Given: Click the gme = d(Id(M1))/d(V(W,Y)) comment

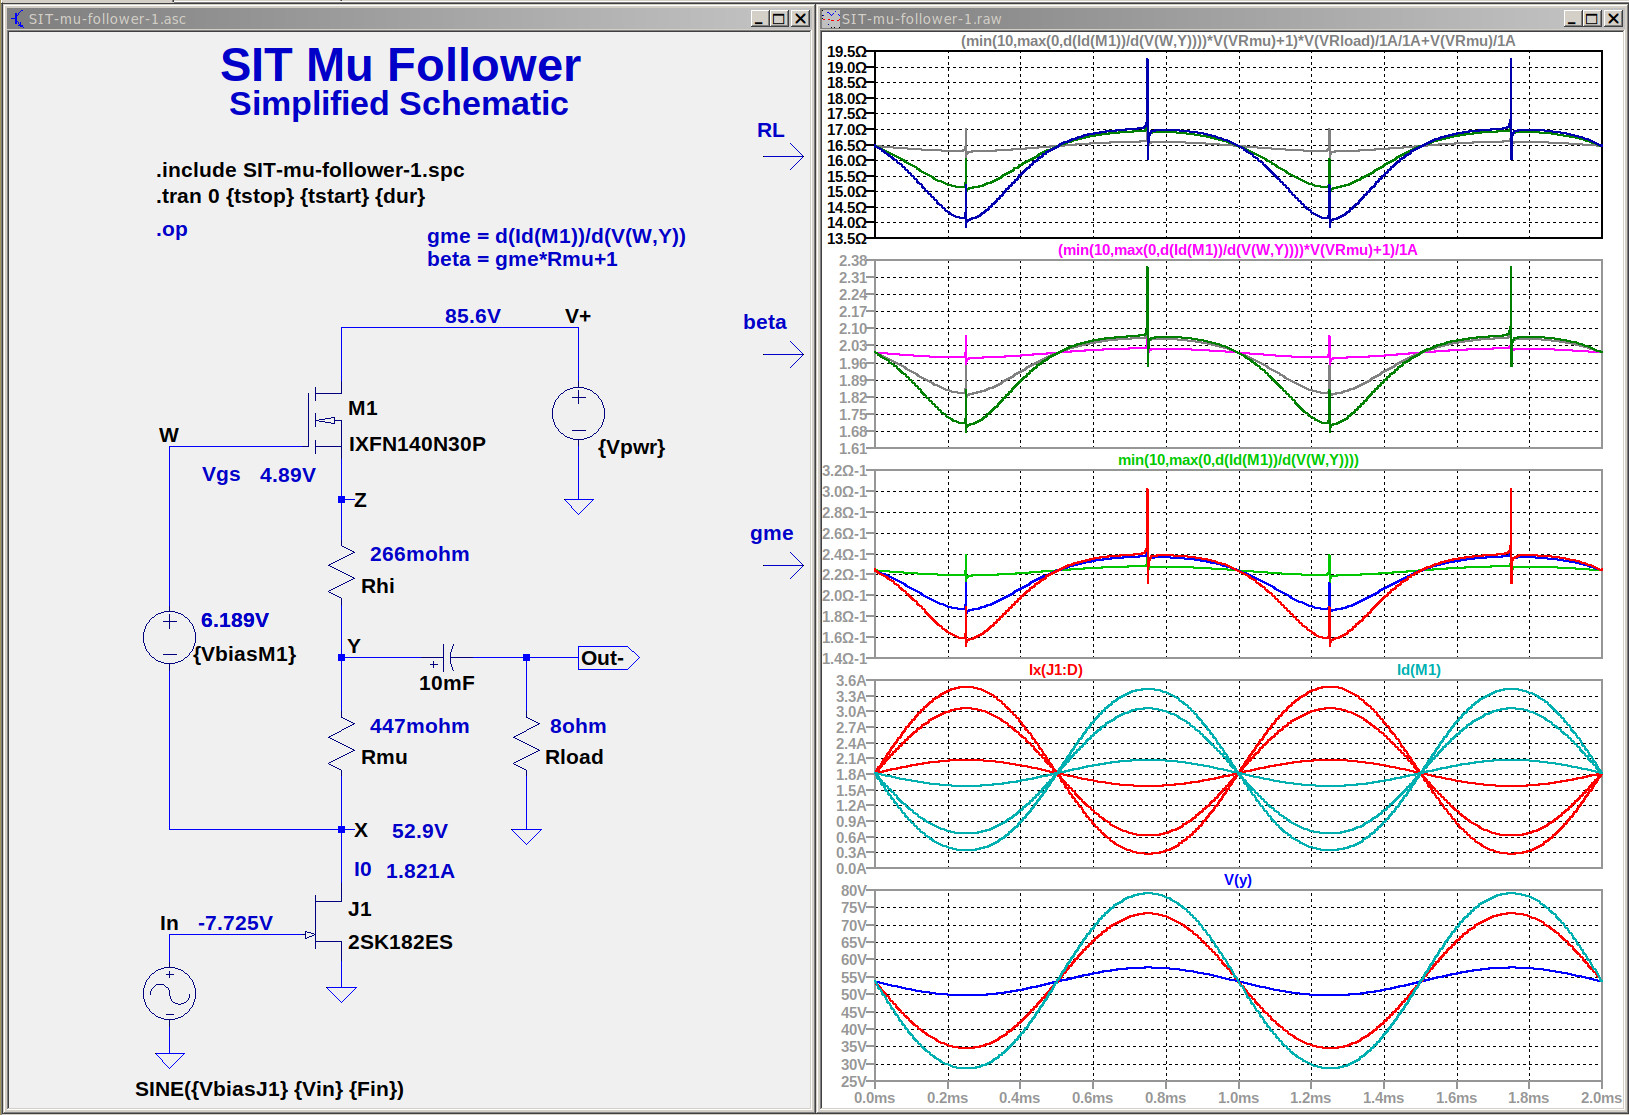Looking at the screenshot, I should (x=556, y=236).
